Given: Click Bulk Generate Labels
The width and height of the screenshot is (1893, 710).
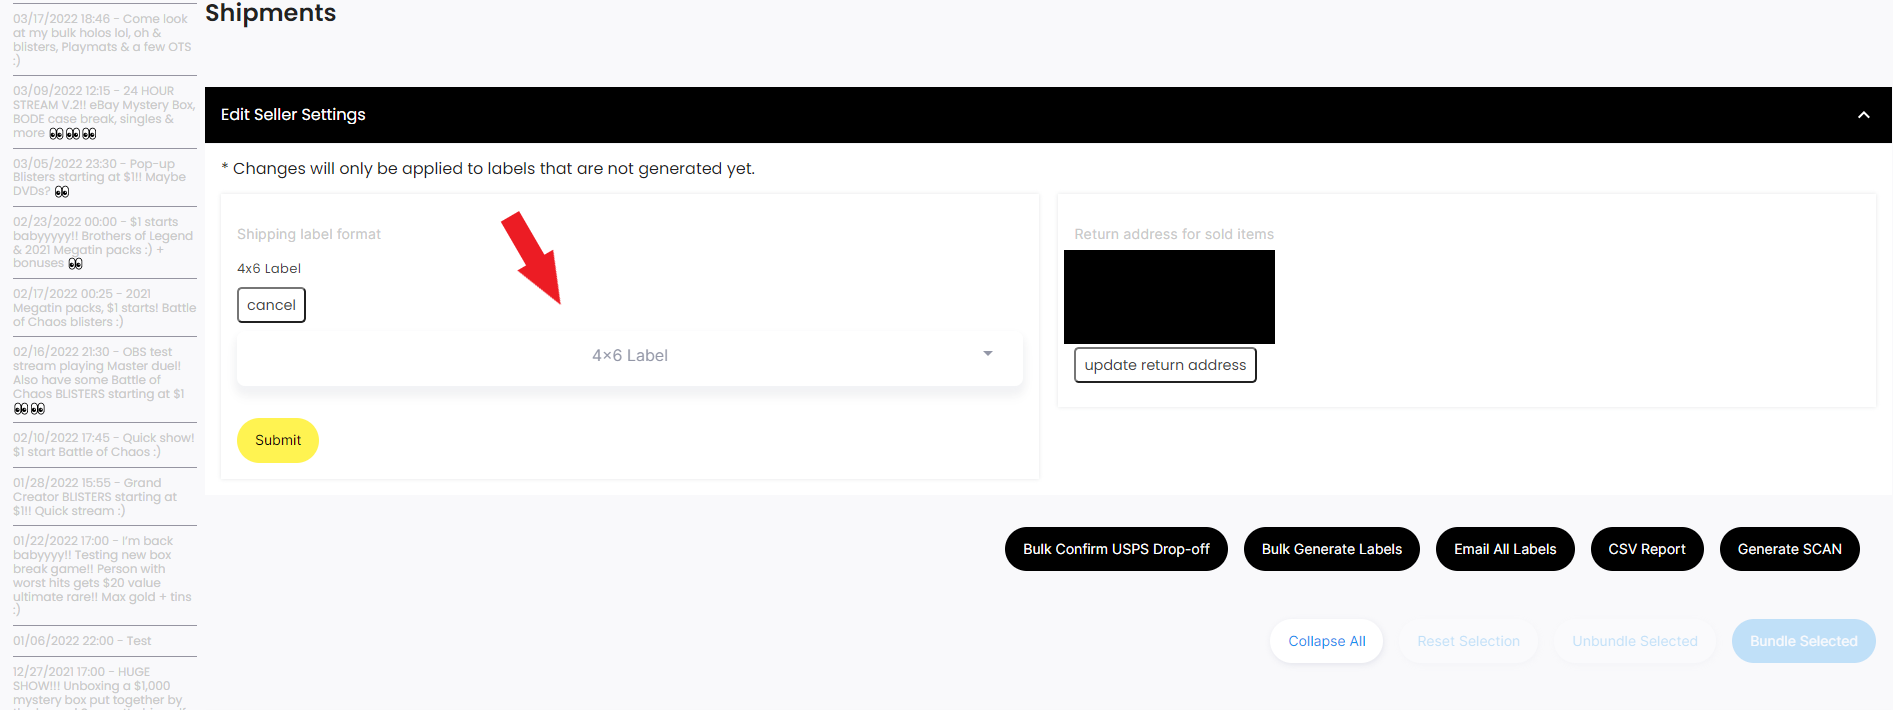Looking at the screenshot, I should tap(1332, 549).
